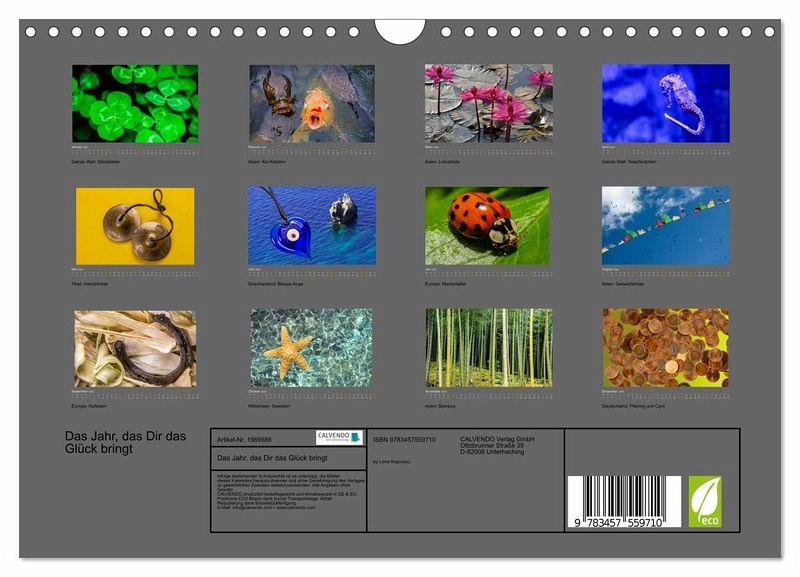Click the caption 'Asien: Koi-Karpfen'

pyautogui.click(x=267, y=162)
